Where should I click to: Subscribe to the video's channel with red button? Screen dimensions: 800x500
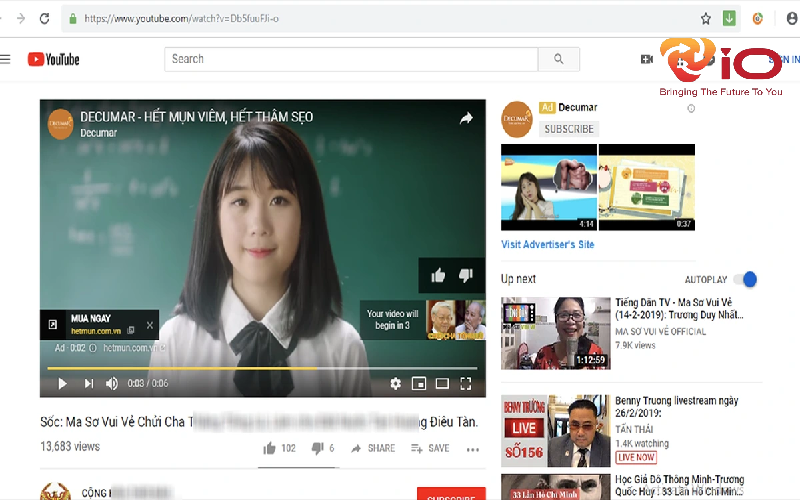pyautogui.click(x=451, y=494)
